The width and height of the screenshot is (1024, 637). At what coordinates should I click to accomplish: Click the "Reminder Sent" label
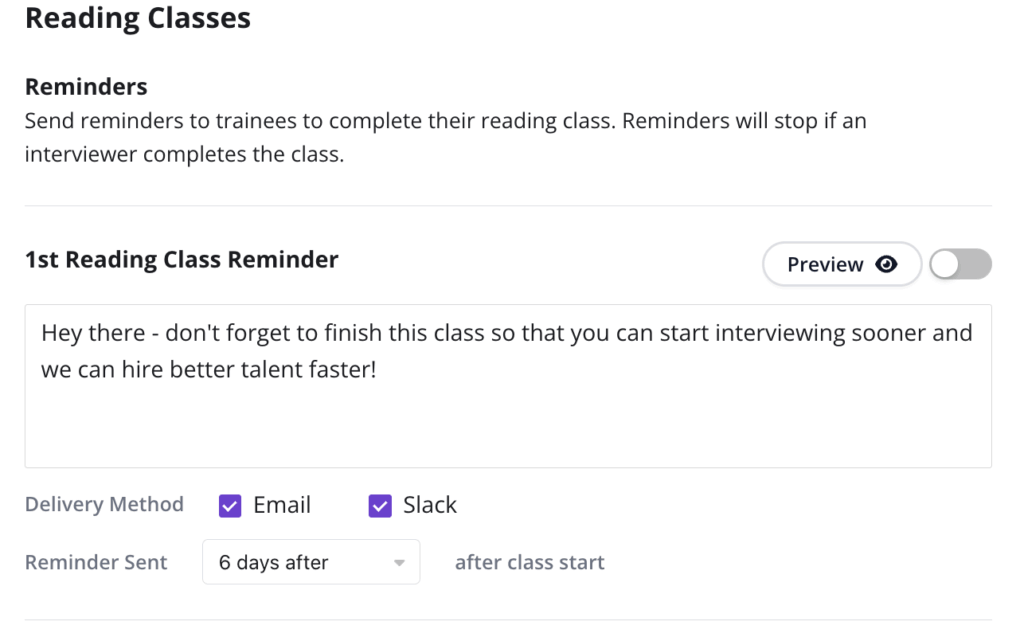pyautogui.click(x=96, y=562)
